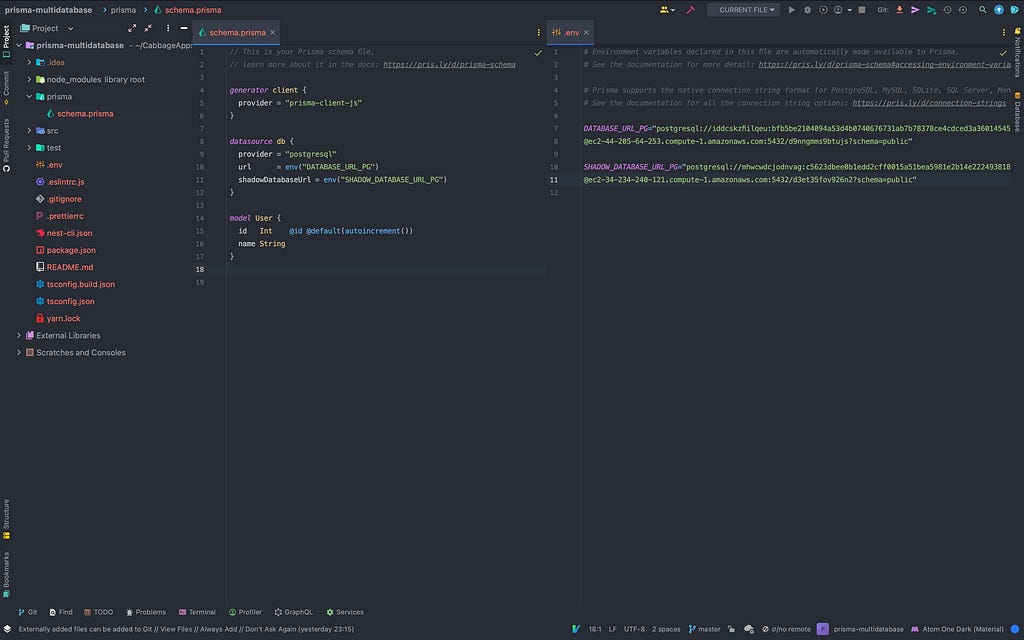
Task: Switch to the .env editor tab
Action: [x=571, y=32]
